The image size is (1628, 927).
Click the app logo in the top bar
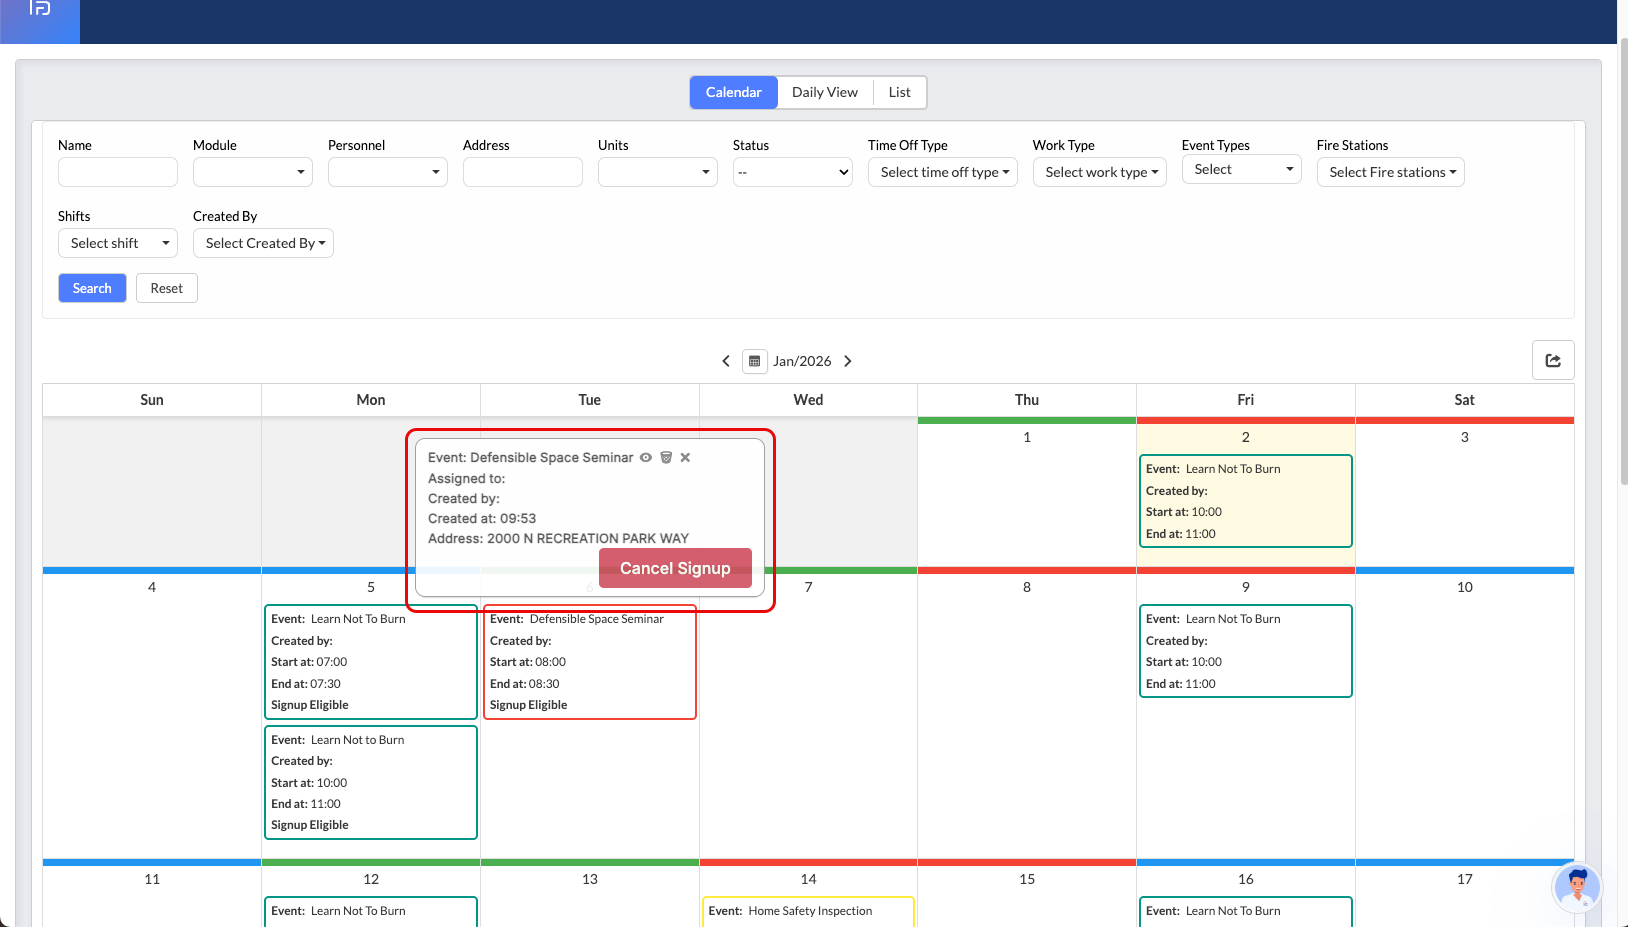click(40, 10)
